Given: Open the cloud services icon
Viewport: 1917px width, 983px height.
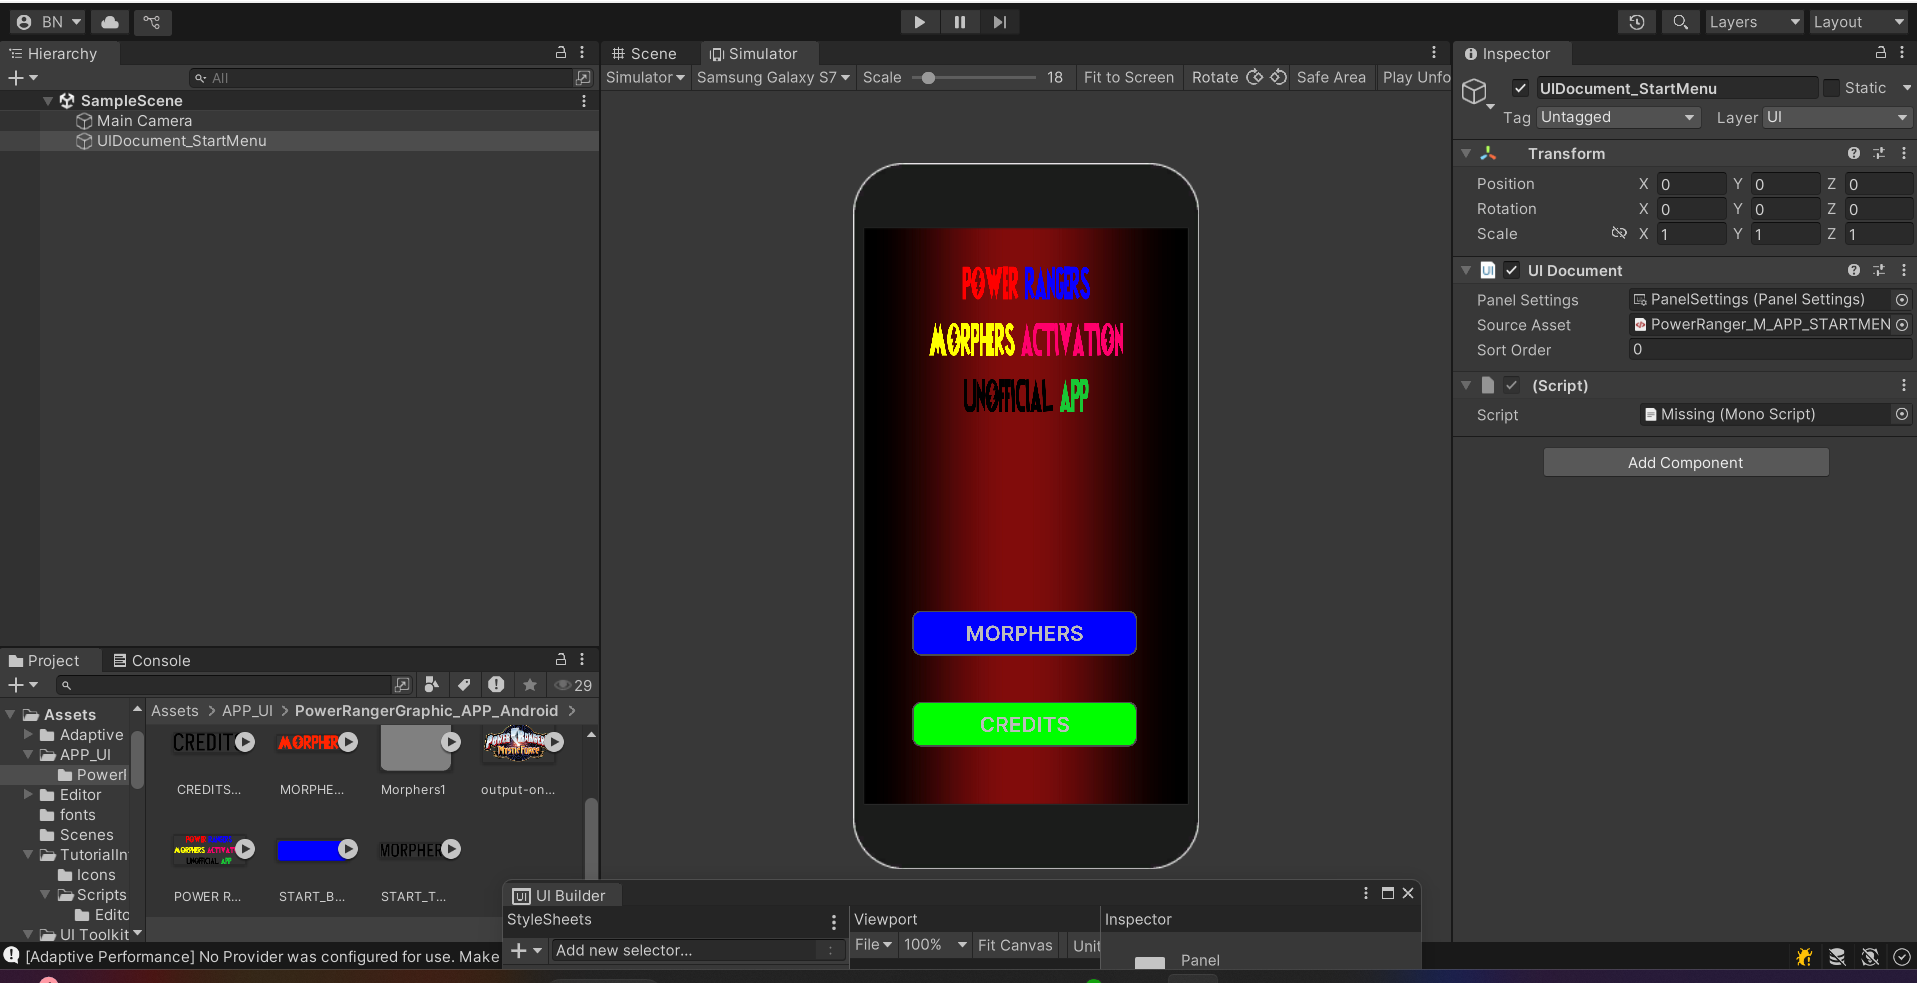Looking at the screenshot, I should [110, 22].
